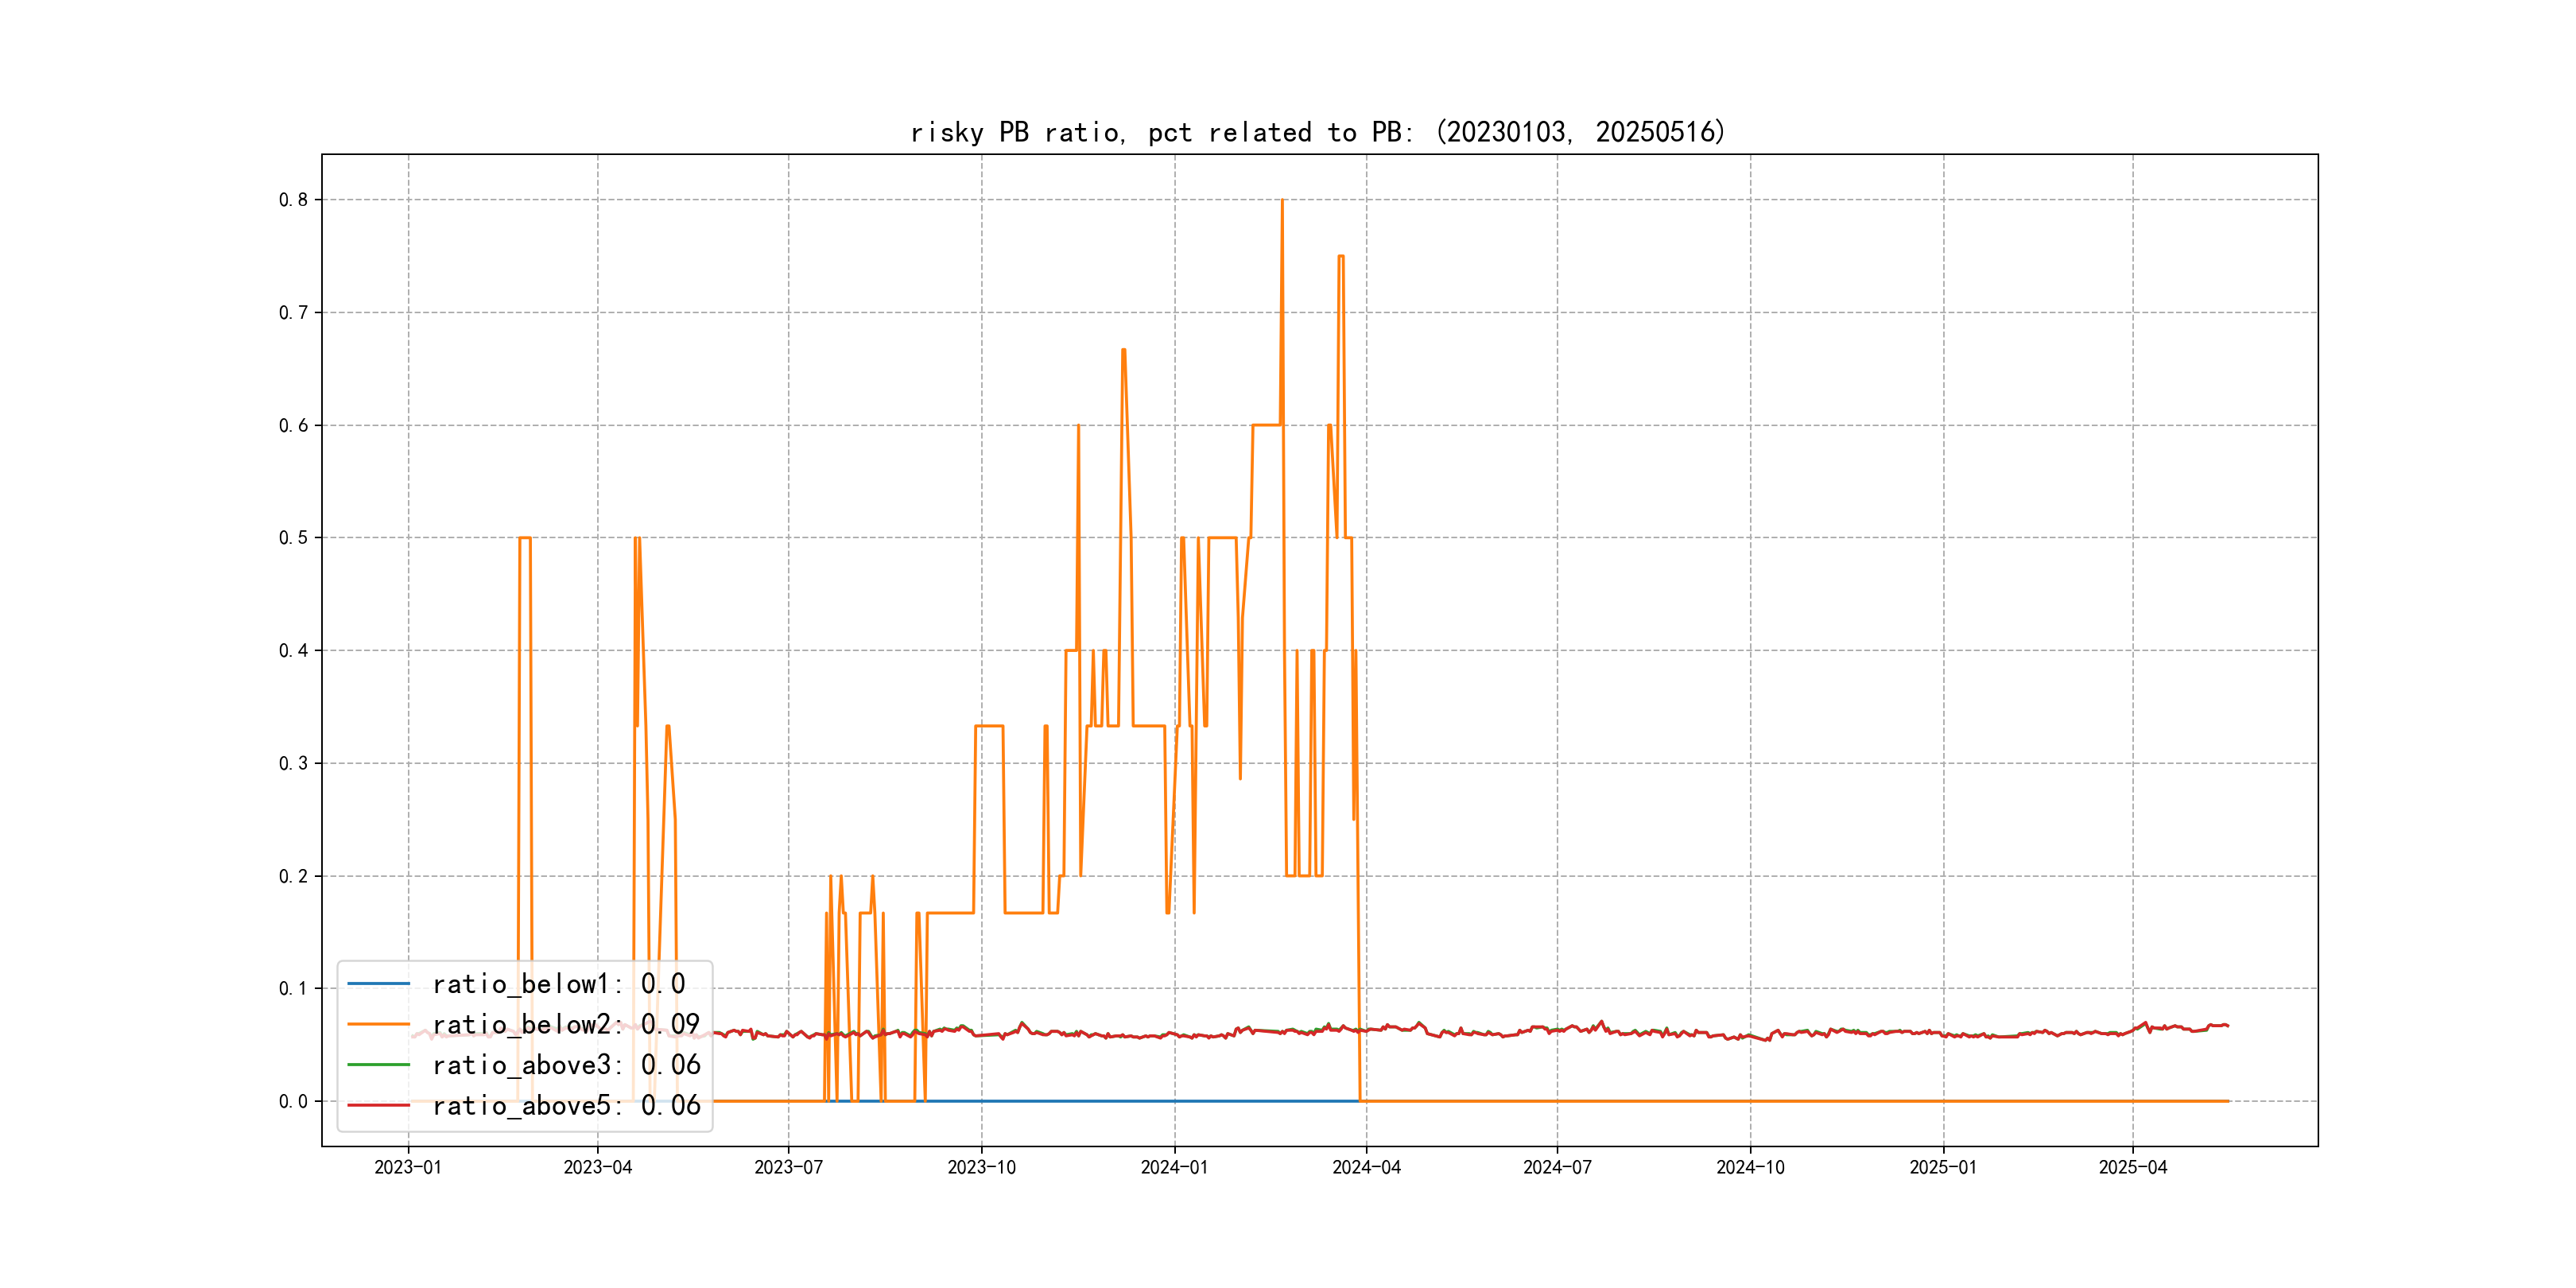Select the 'ratio_above5: 0.06' legend label
The image size is (2576, 1288).
tap(565, 1105)
